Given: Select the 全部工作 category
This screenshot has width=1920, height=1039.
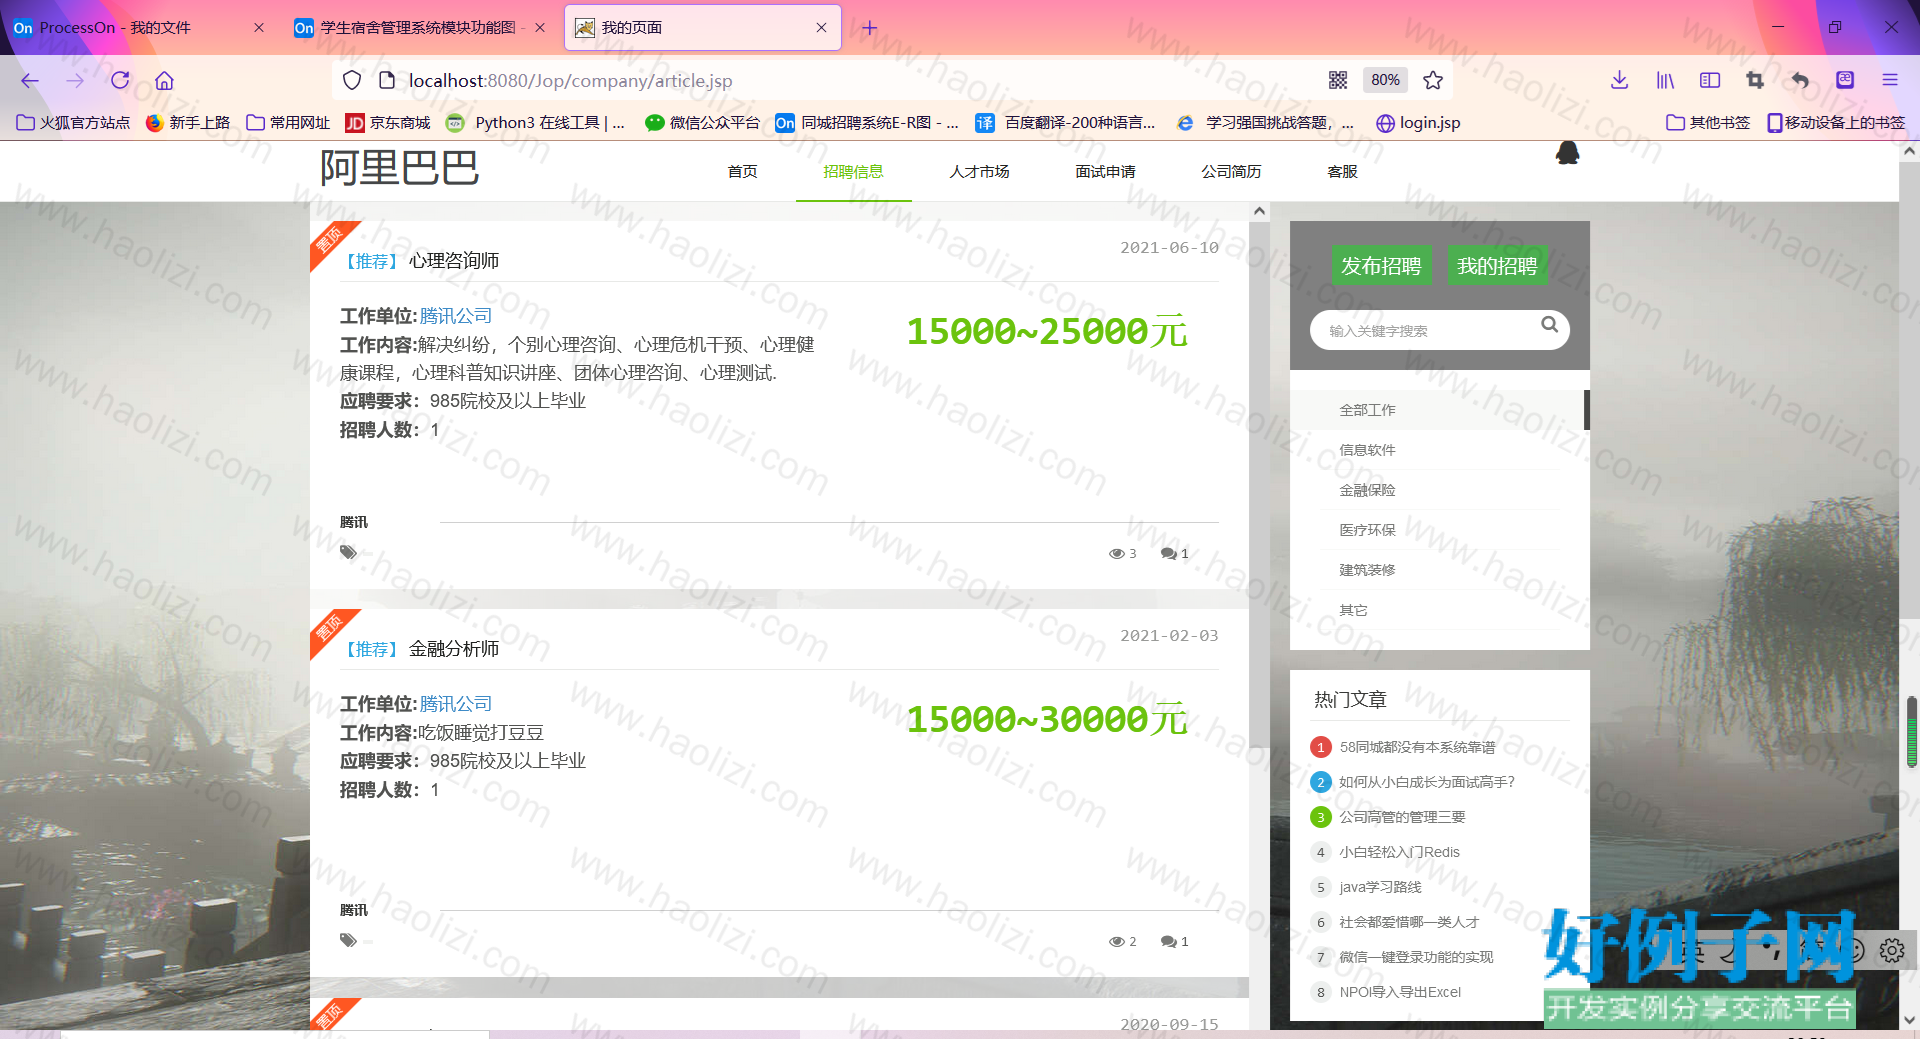Looking at the screenshot, I should point(1367,410).
